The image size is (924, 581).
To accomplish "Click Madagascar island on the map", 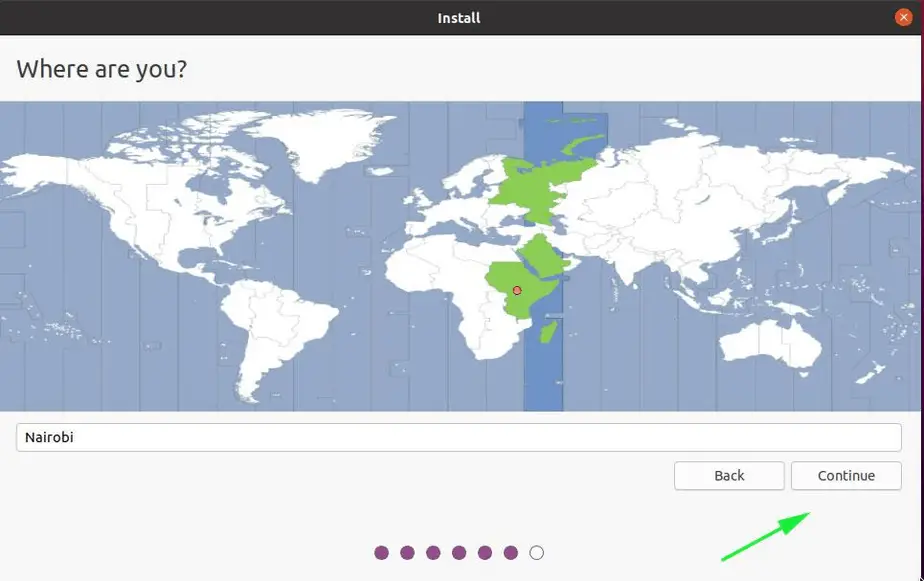I will point(549,331).
